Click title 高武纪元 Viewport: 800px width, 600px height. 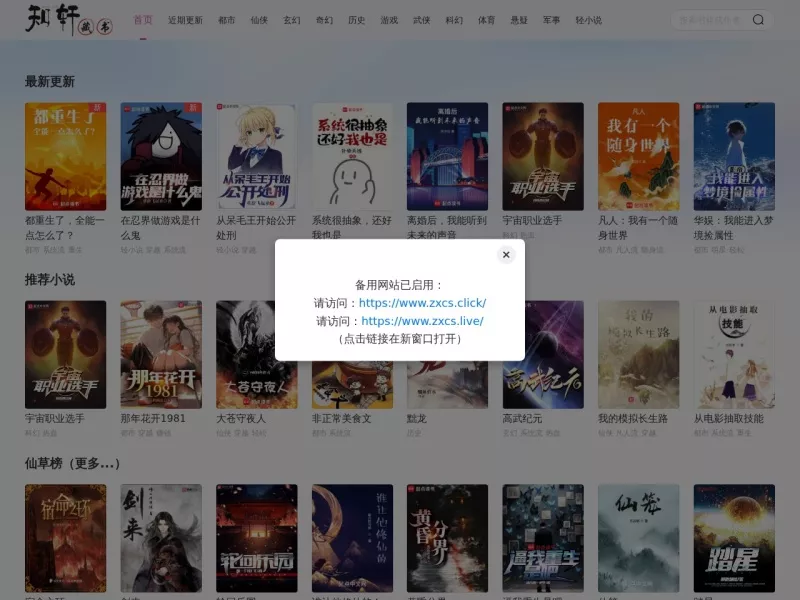coord(522,418)
